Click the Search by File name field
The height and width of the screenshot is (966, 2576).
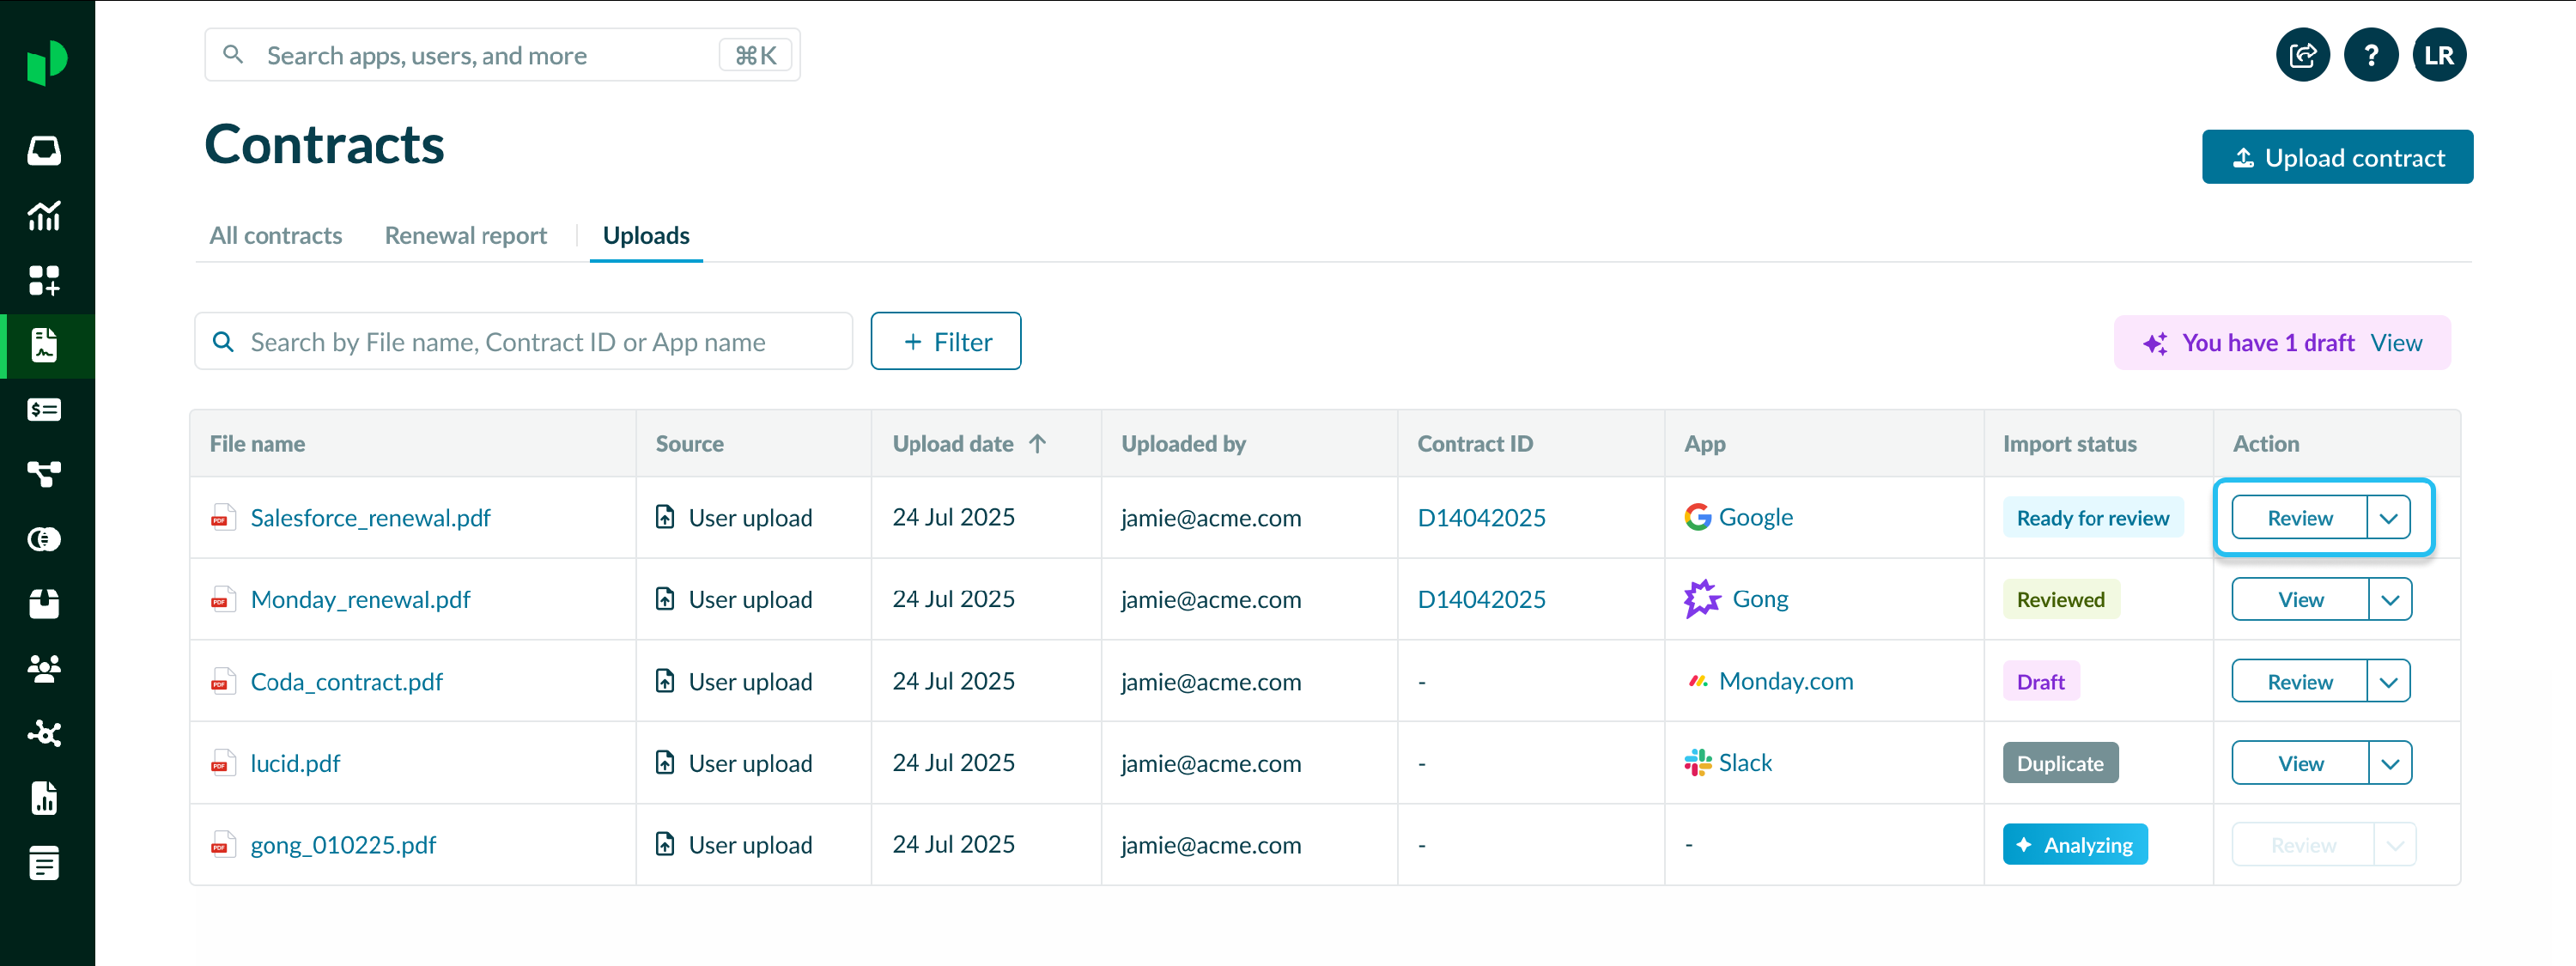click(540, 342)
